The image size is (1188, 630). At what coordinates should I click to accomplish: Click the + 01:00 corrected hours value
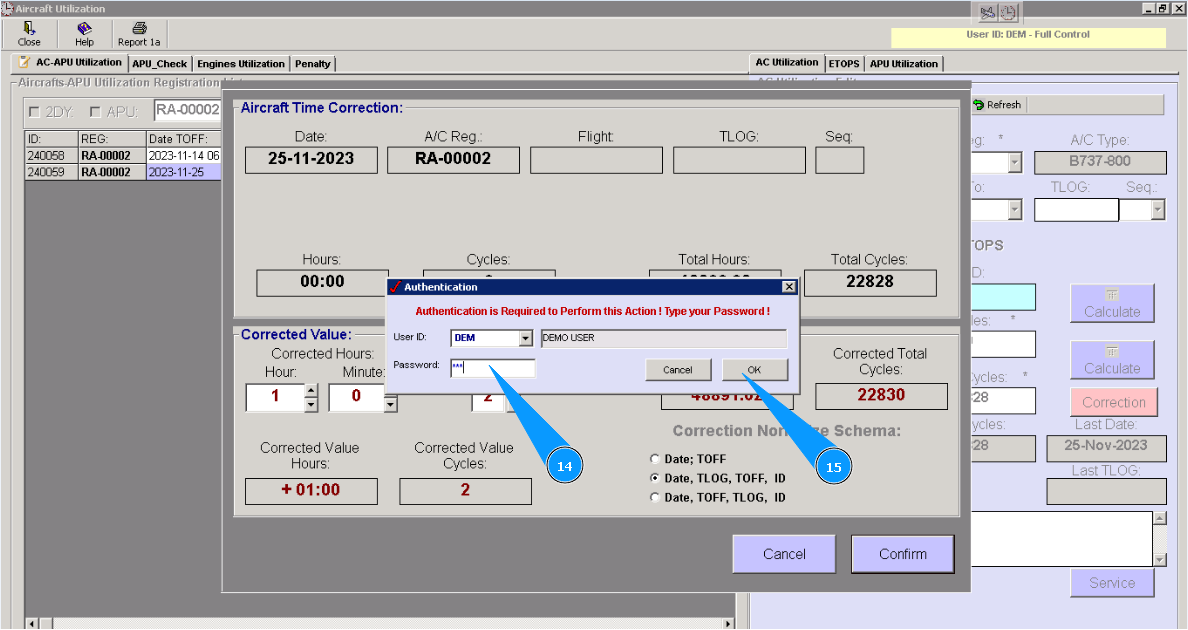click(x=311, y=490)
